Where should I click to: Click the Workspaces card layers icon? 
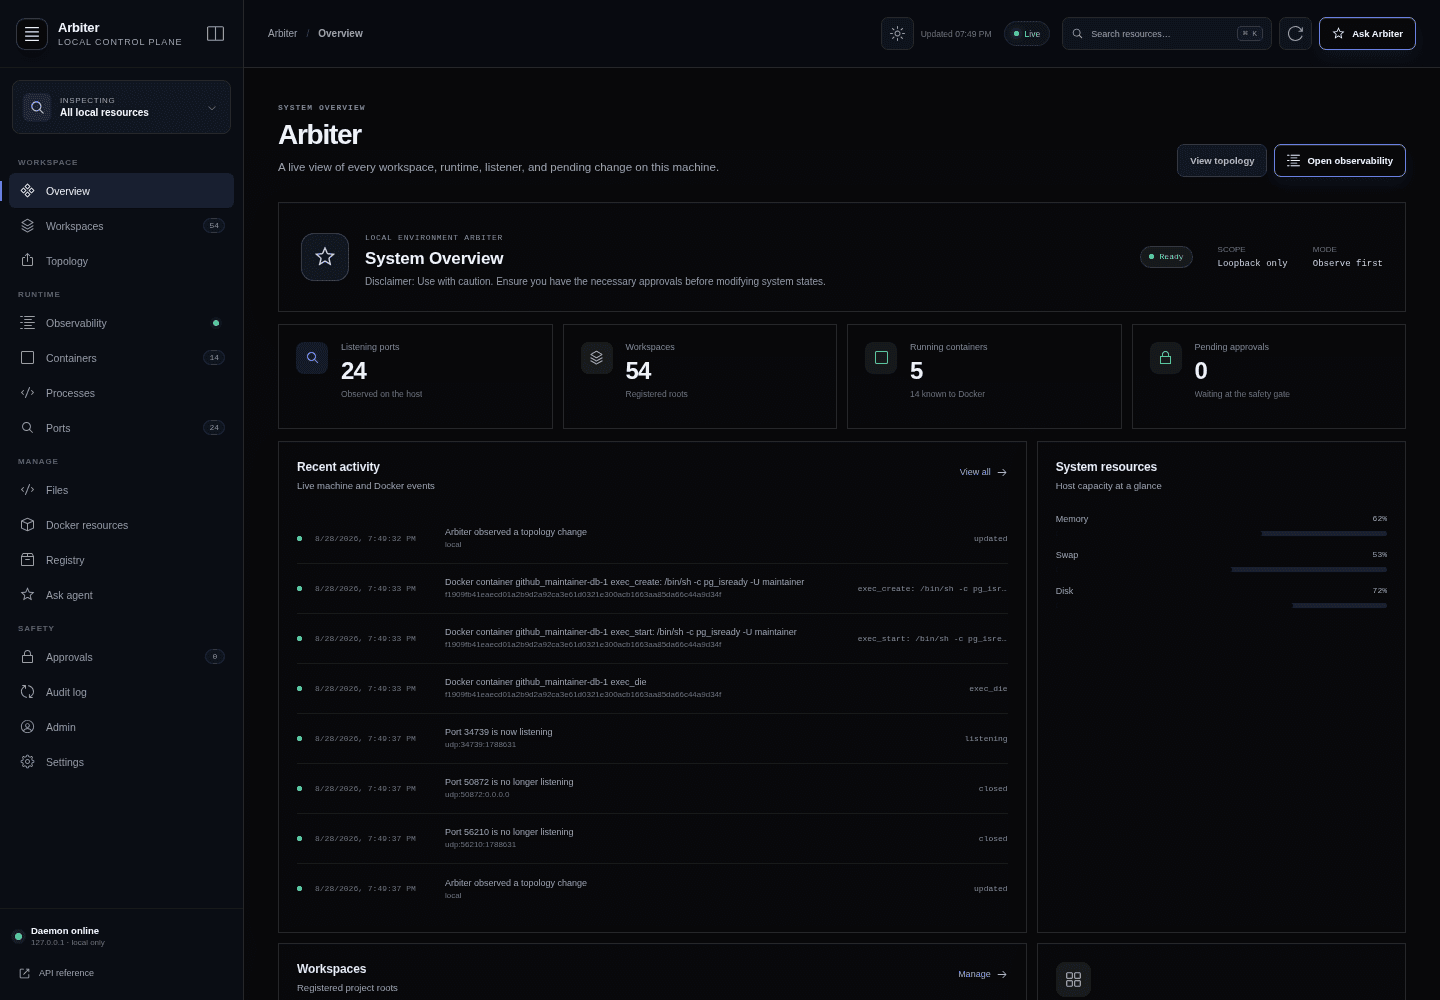pyautogui.click(x=597, y=358)
